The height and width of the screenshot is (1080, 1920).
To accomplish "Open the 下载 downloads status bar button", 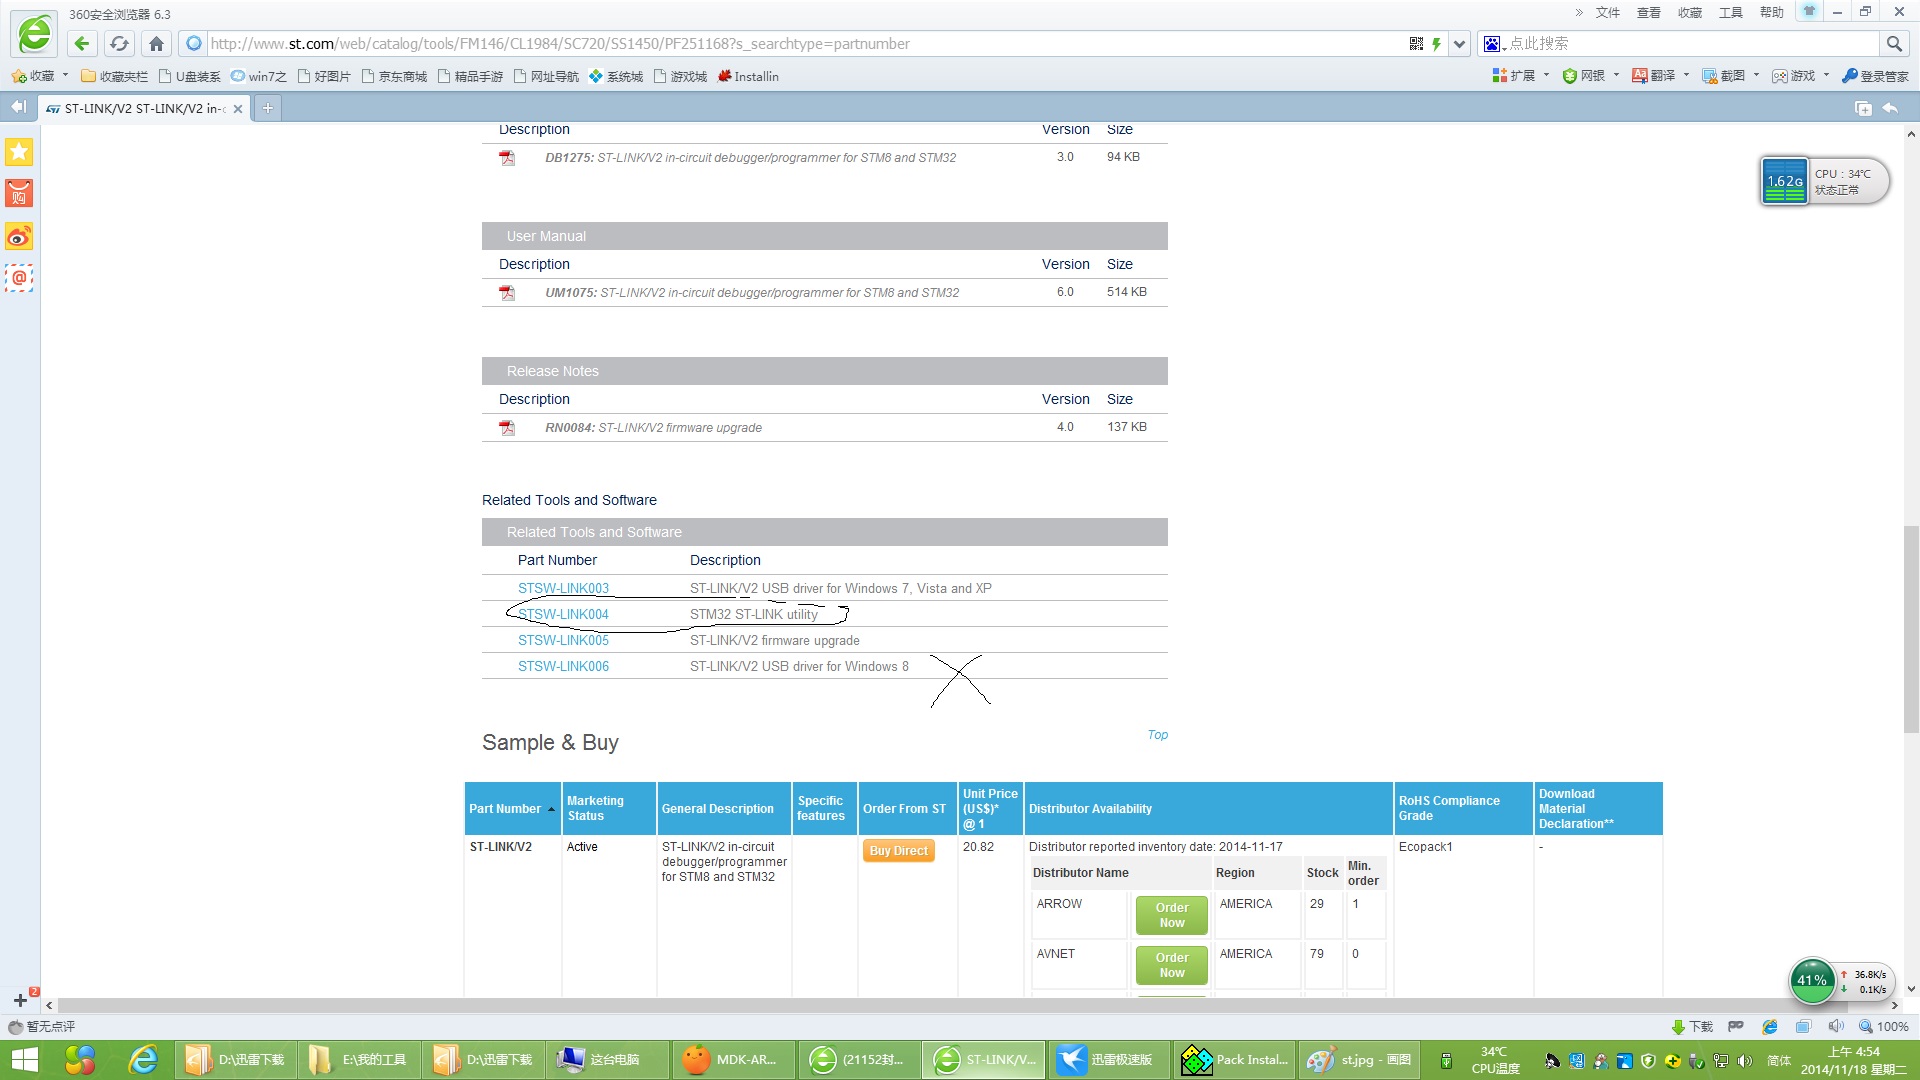I will pyautogui.click(x=1692, y=1027).
